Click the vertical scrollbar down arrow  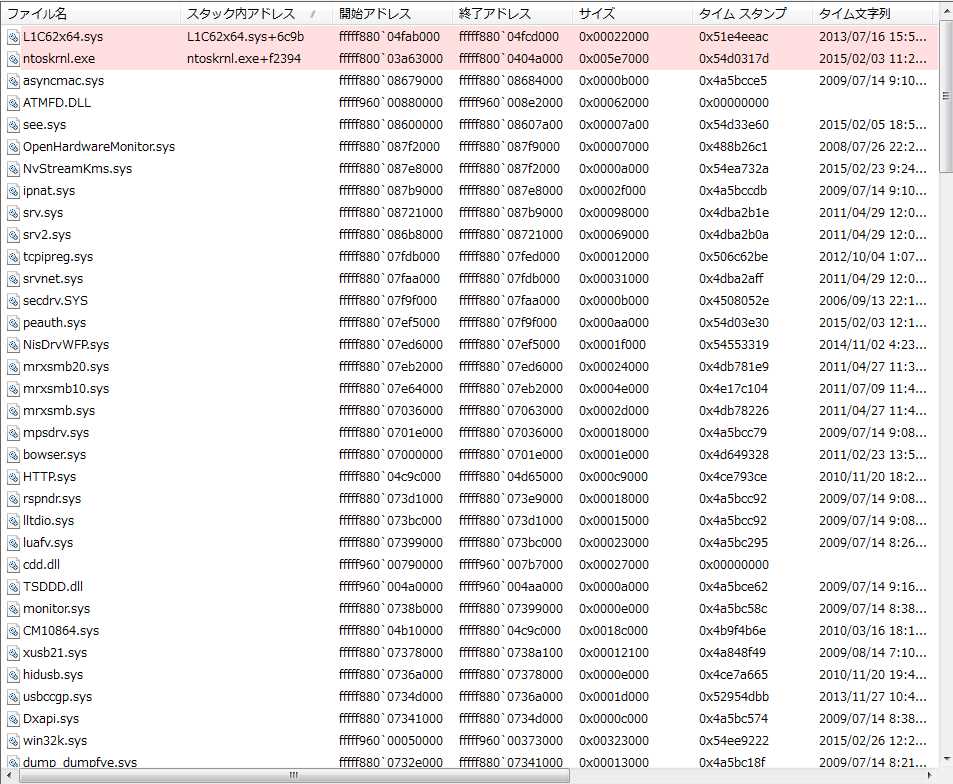pyautogui.click(x=946, y=758)
